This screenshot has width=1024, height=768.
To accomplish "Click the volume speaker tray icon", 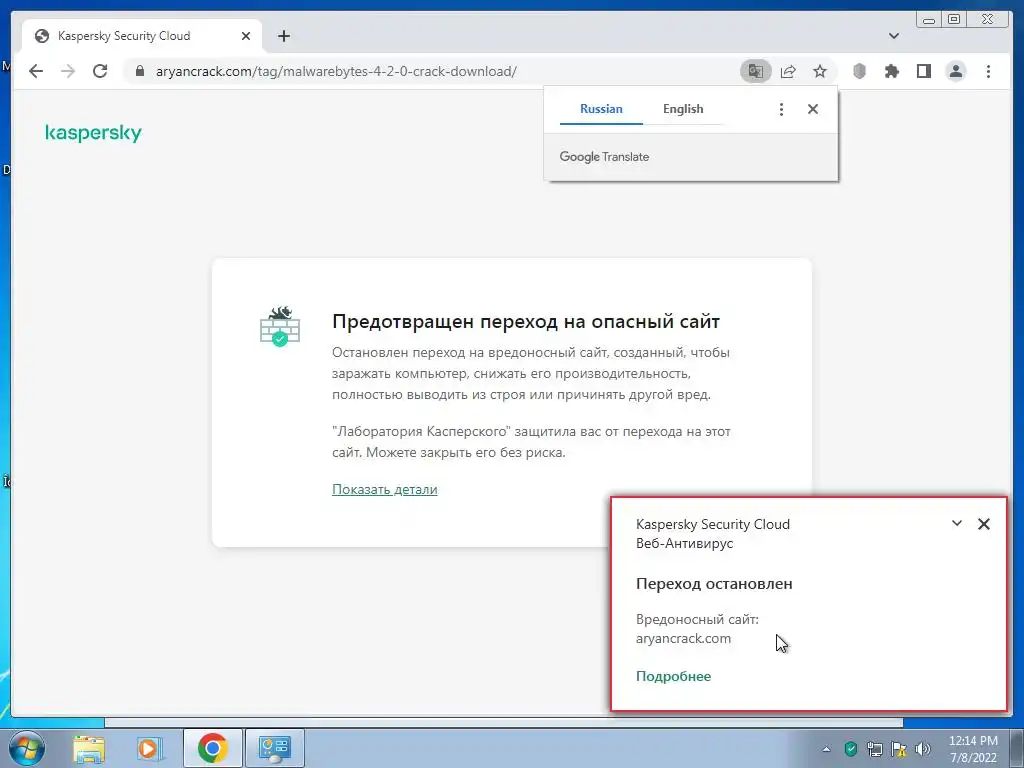I will (923, 748).
